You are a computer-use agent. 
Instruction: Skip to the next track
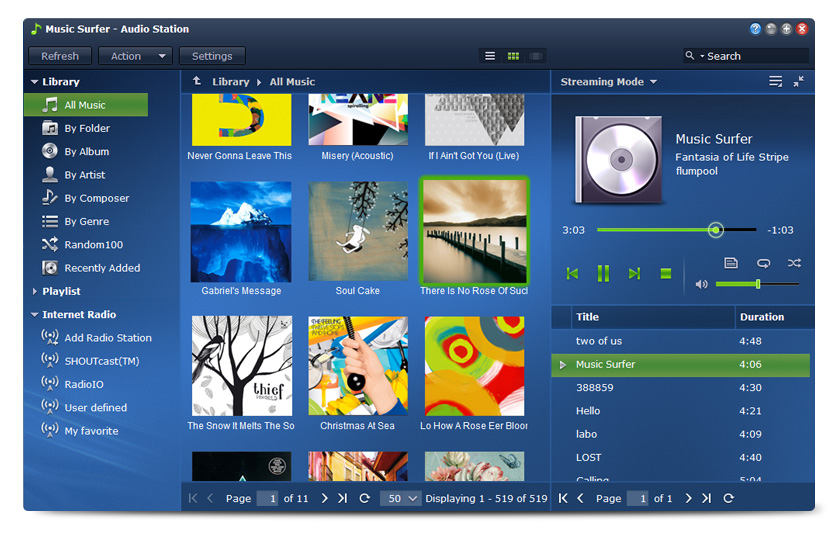pyautogui.click(x=634, y=274)
